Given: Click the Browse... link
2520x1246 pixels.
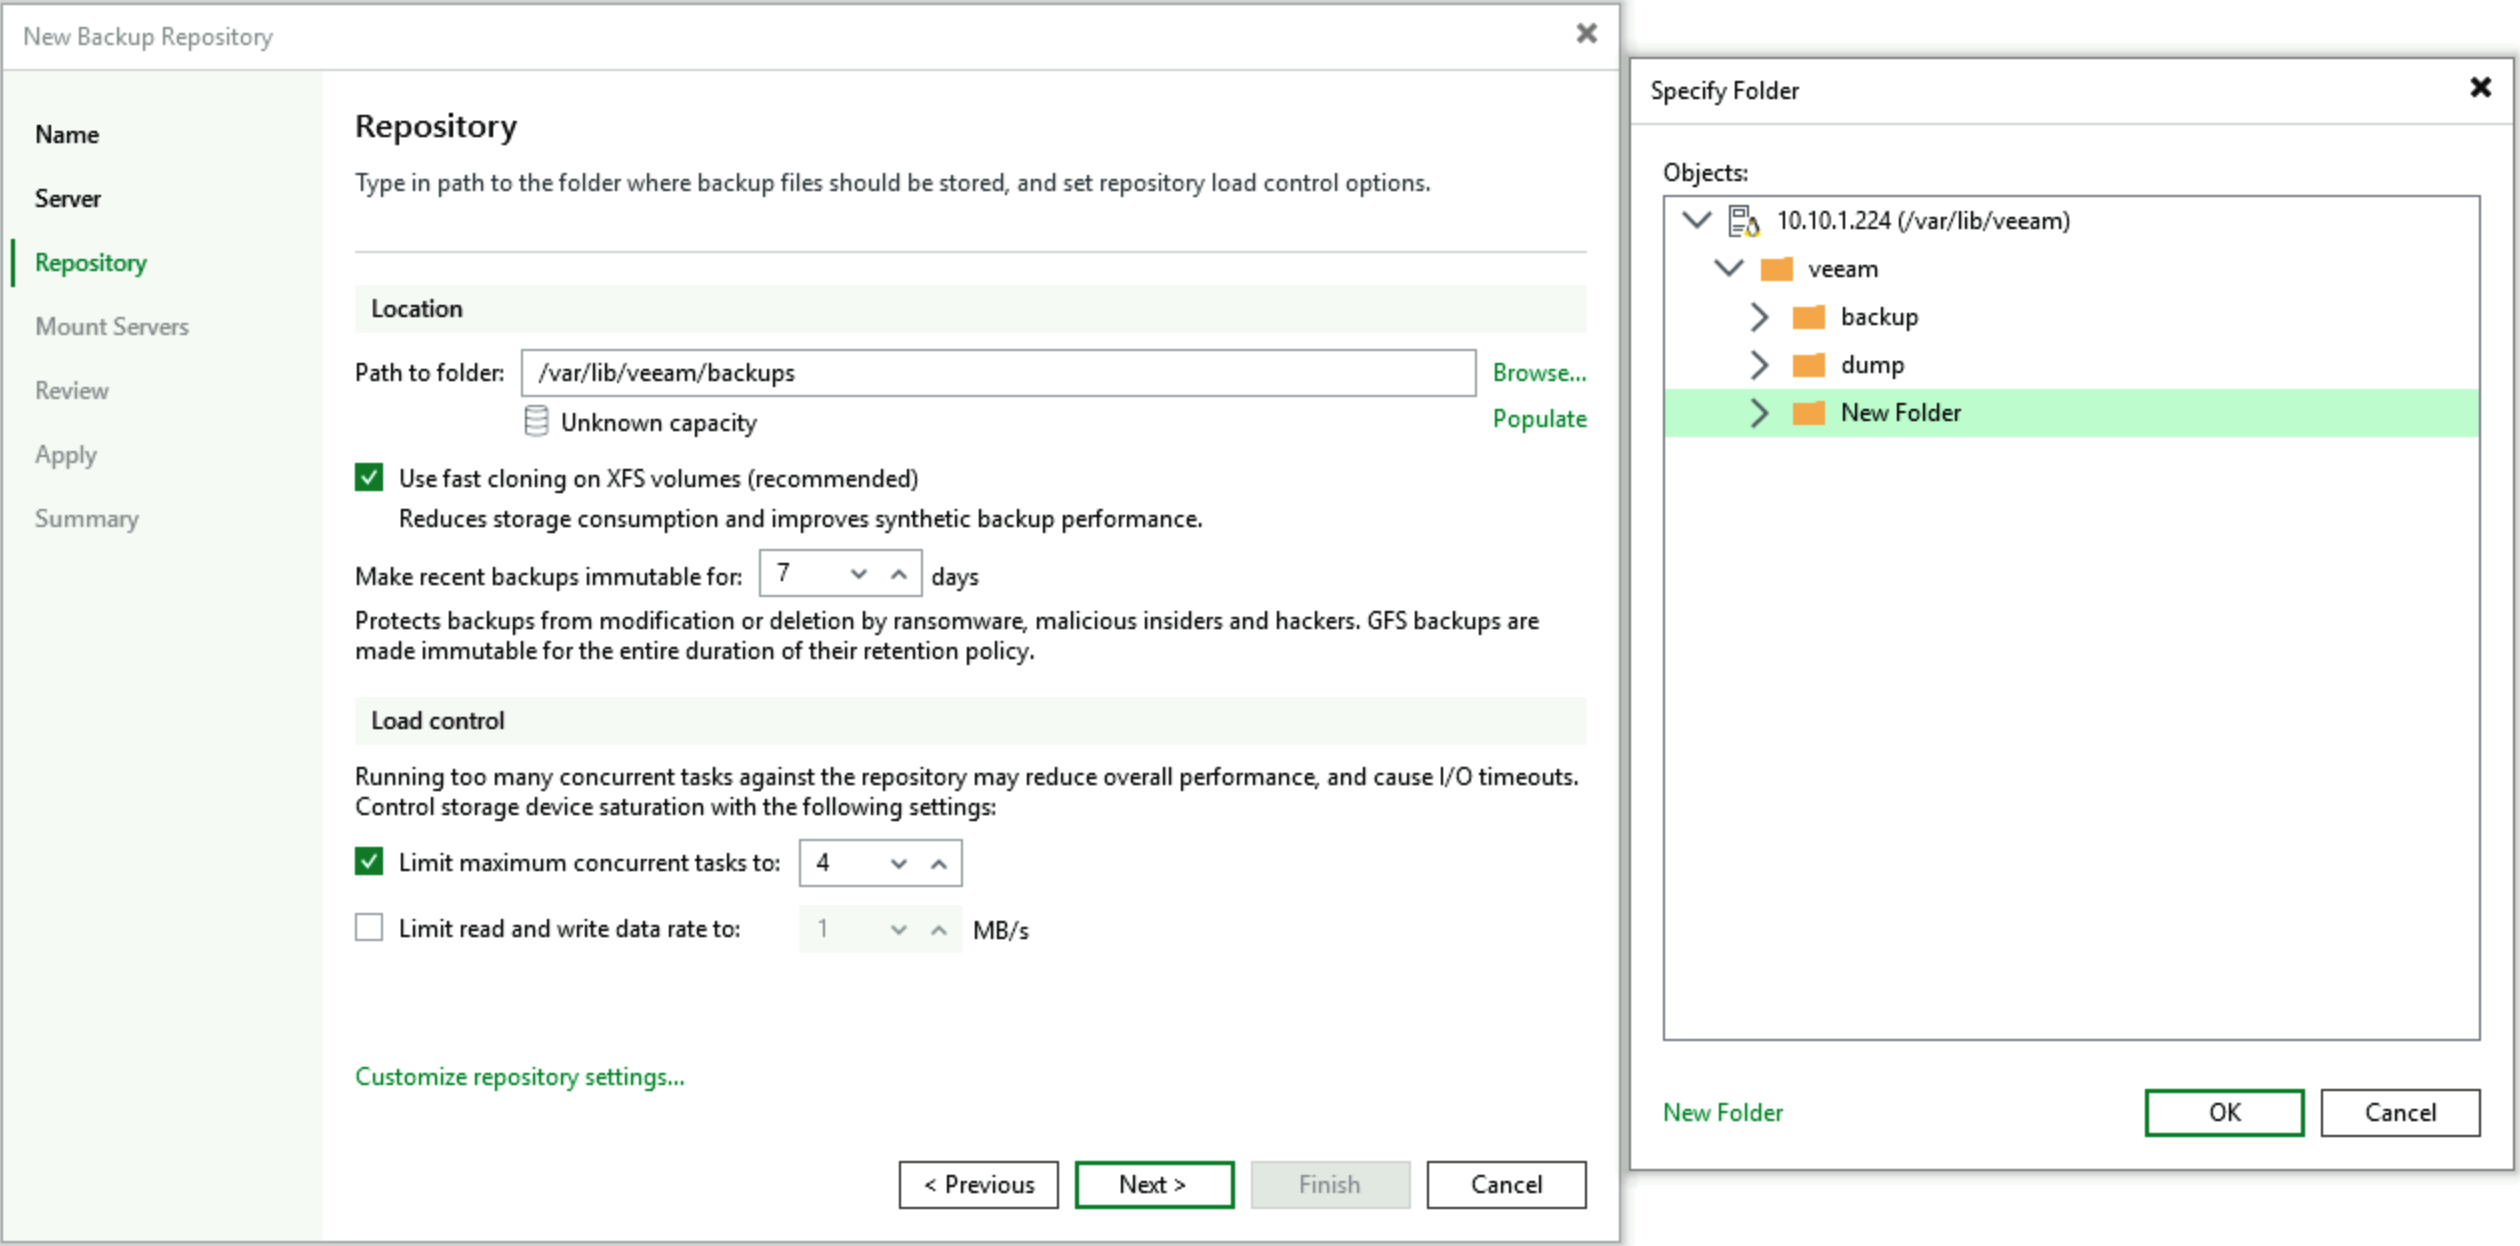Looking at the screenshot, I should click(1538, 373).
